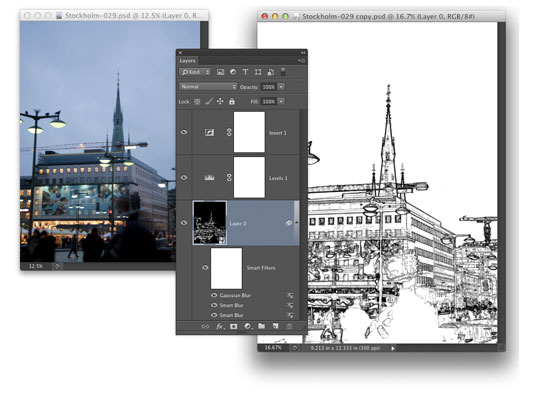Create a new group folder icon
This screenshot has width=533, height=400.
(x=261, y=326)
